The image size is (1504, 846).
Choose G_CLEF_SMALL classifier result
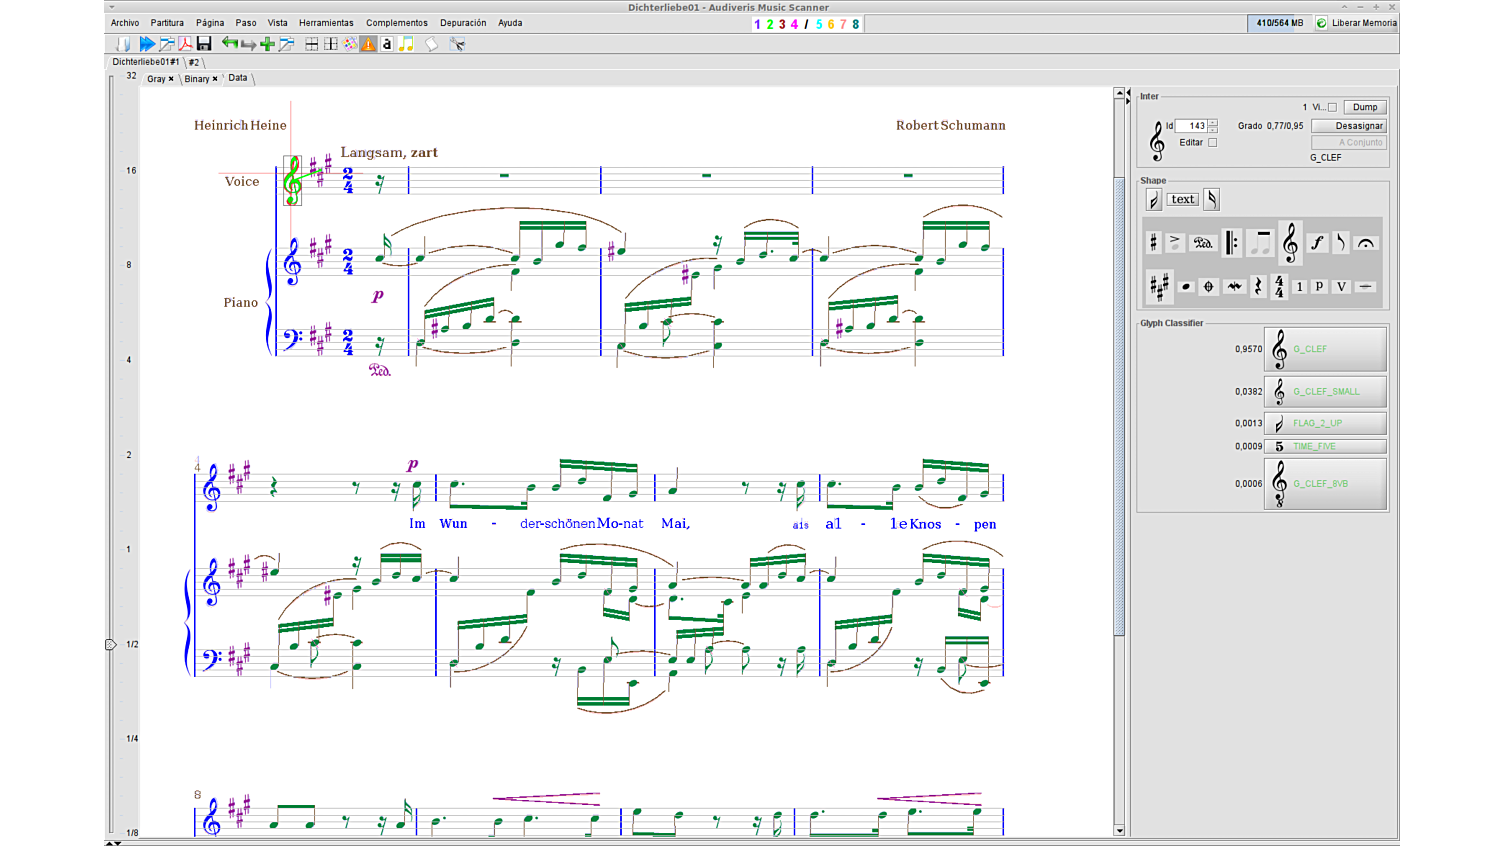pyautogui.click(x=1325, y=391)
